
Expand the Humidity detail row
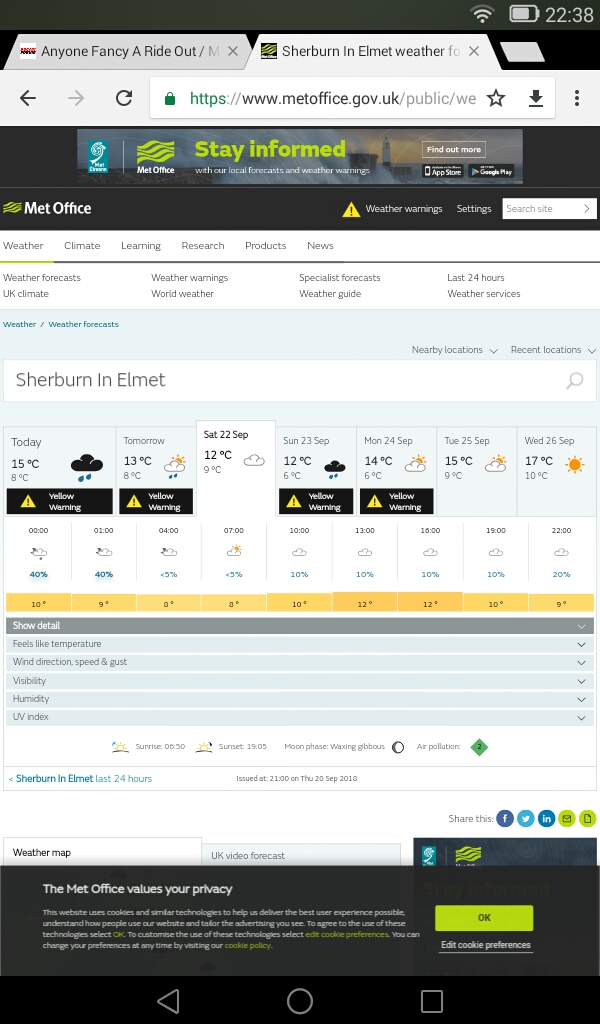pos(300,699)
